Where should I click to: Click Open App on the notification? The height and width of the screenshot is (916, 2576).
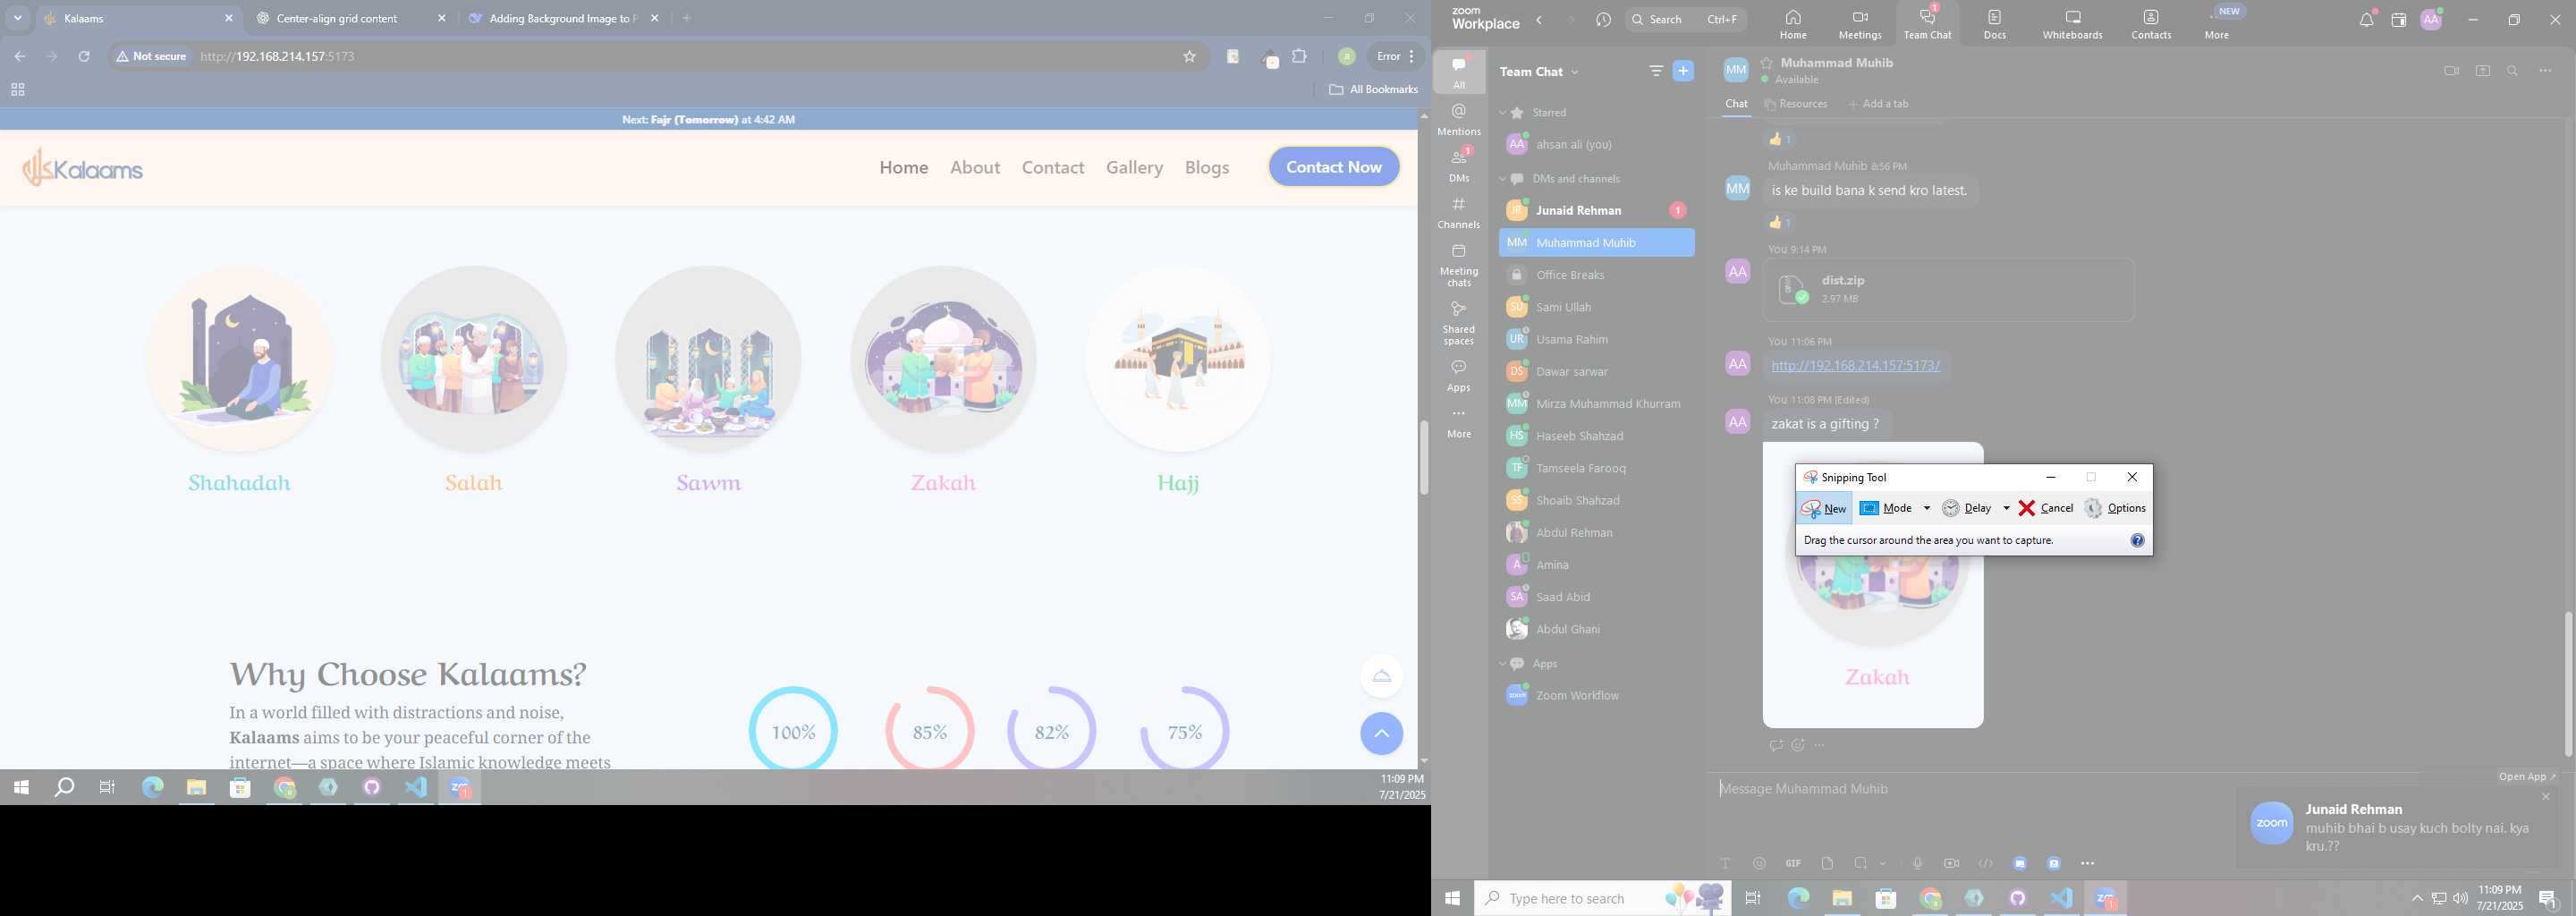[x=2526, y=777]
